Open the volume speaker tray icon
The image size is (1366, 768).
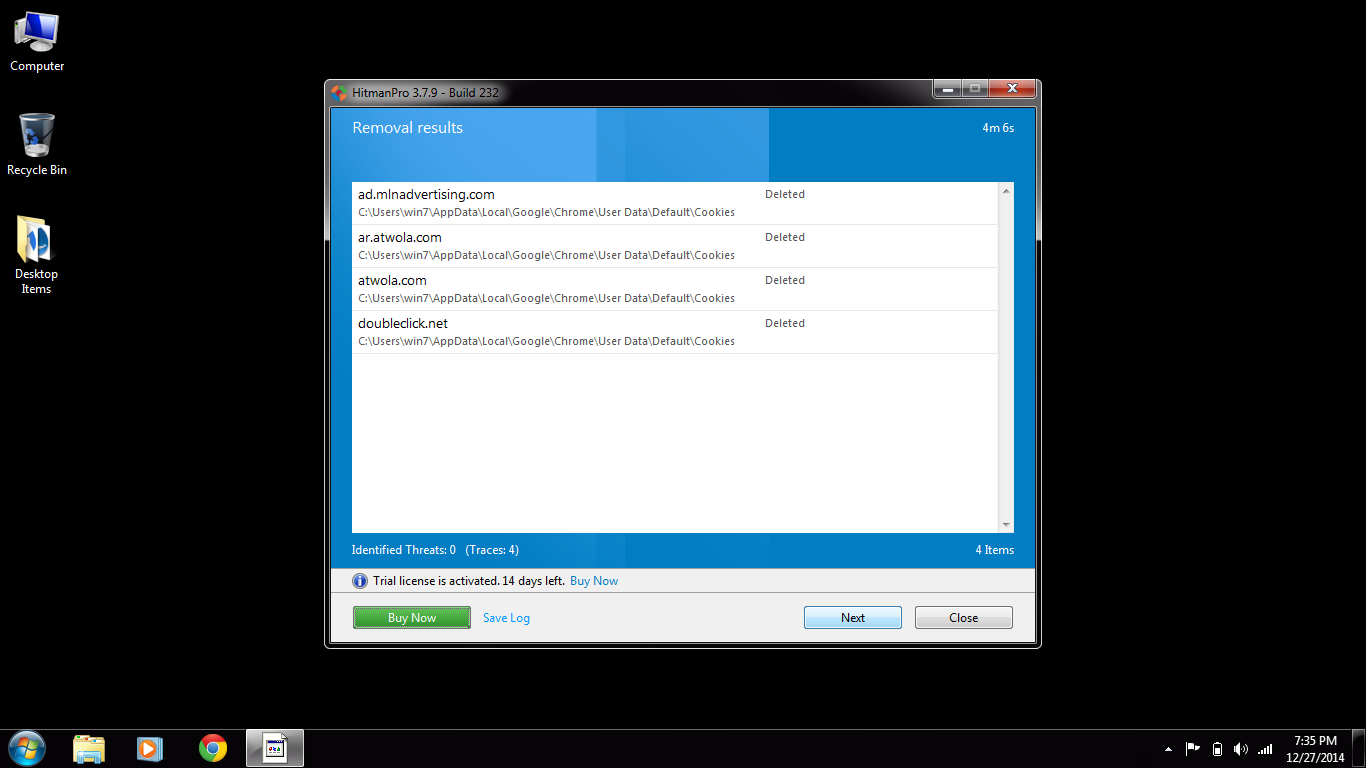tap(1241, 749)
